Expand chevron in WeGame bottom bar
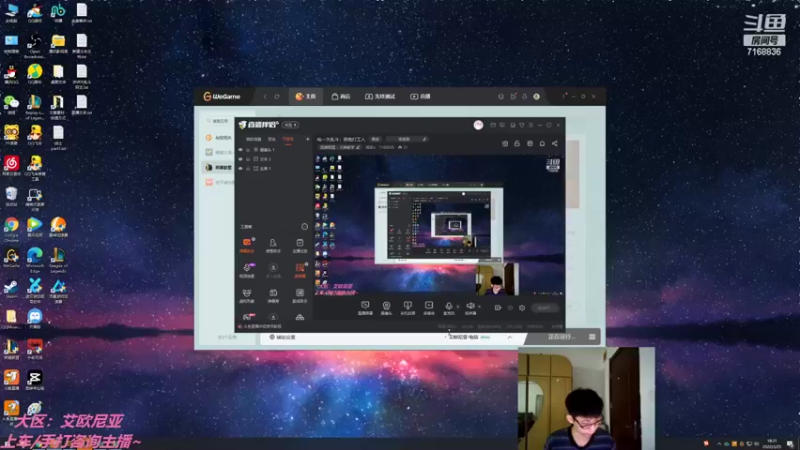The image size is (800, 450). point(509,337)
